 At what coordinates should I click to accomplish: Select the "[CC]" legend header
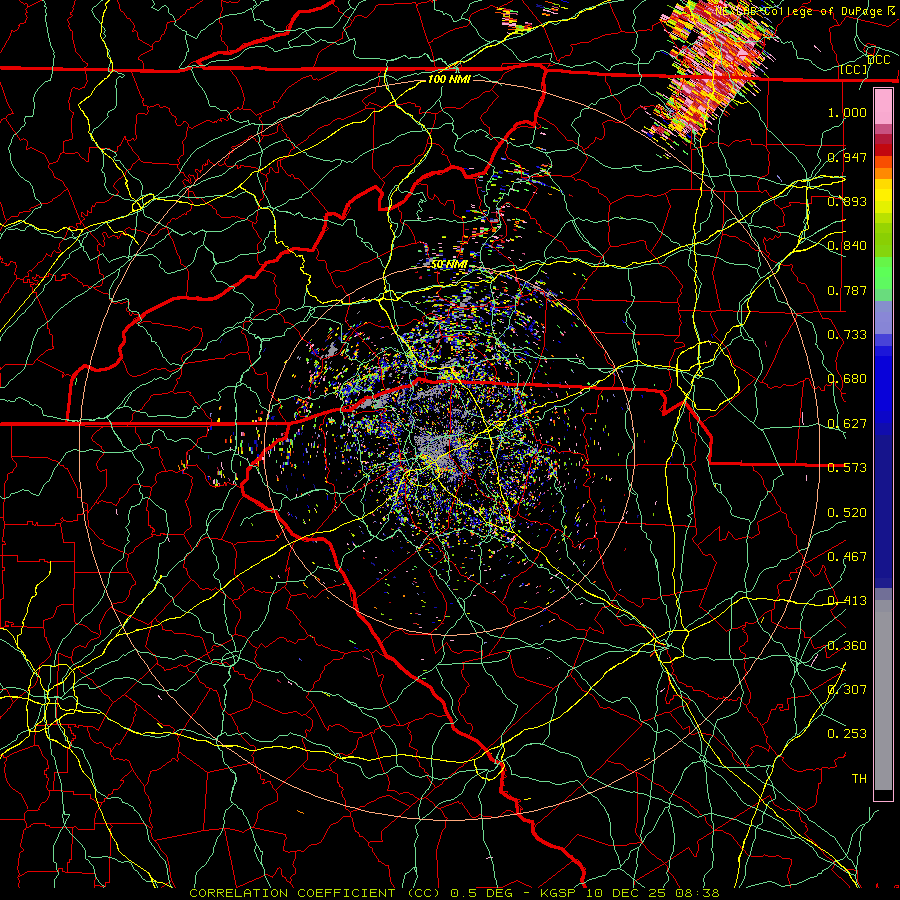(x=853, y=70)
